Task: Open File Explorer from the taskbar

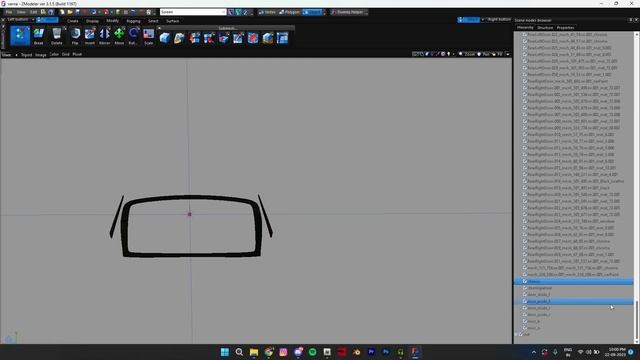Action: coord(254,352)
